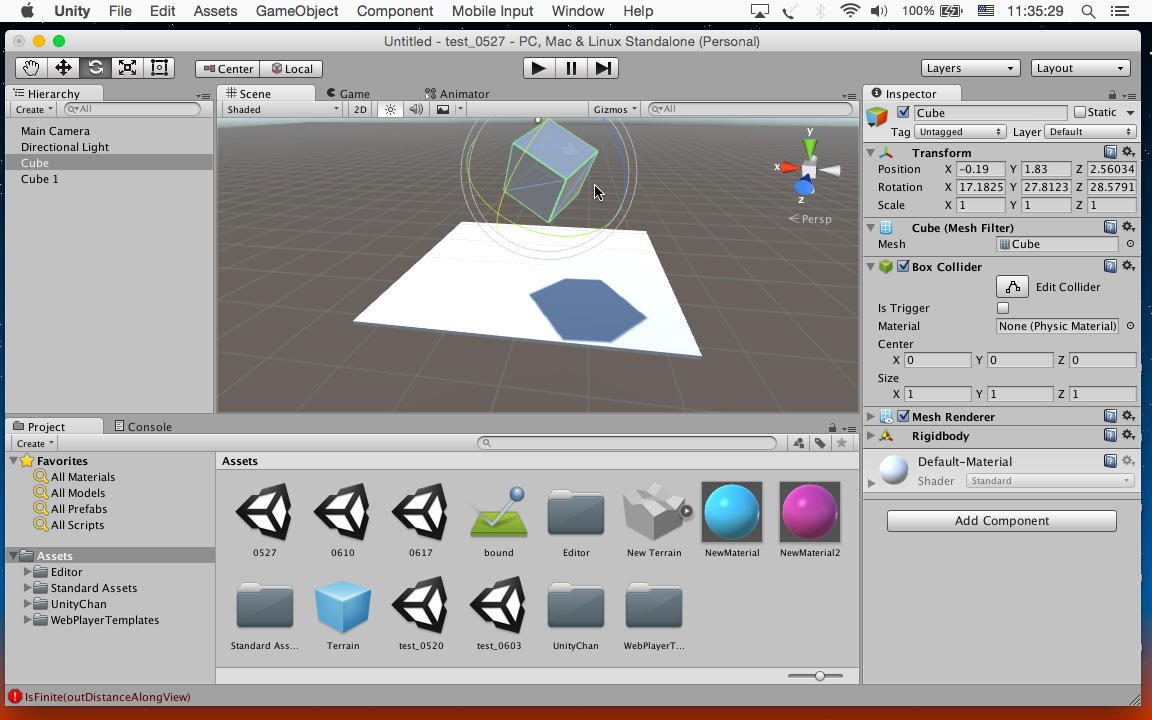Check the Is Trigger checkbox
Screen dimensions: 1152x720
[1003, 308]
